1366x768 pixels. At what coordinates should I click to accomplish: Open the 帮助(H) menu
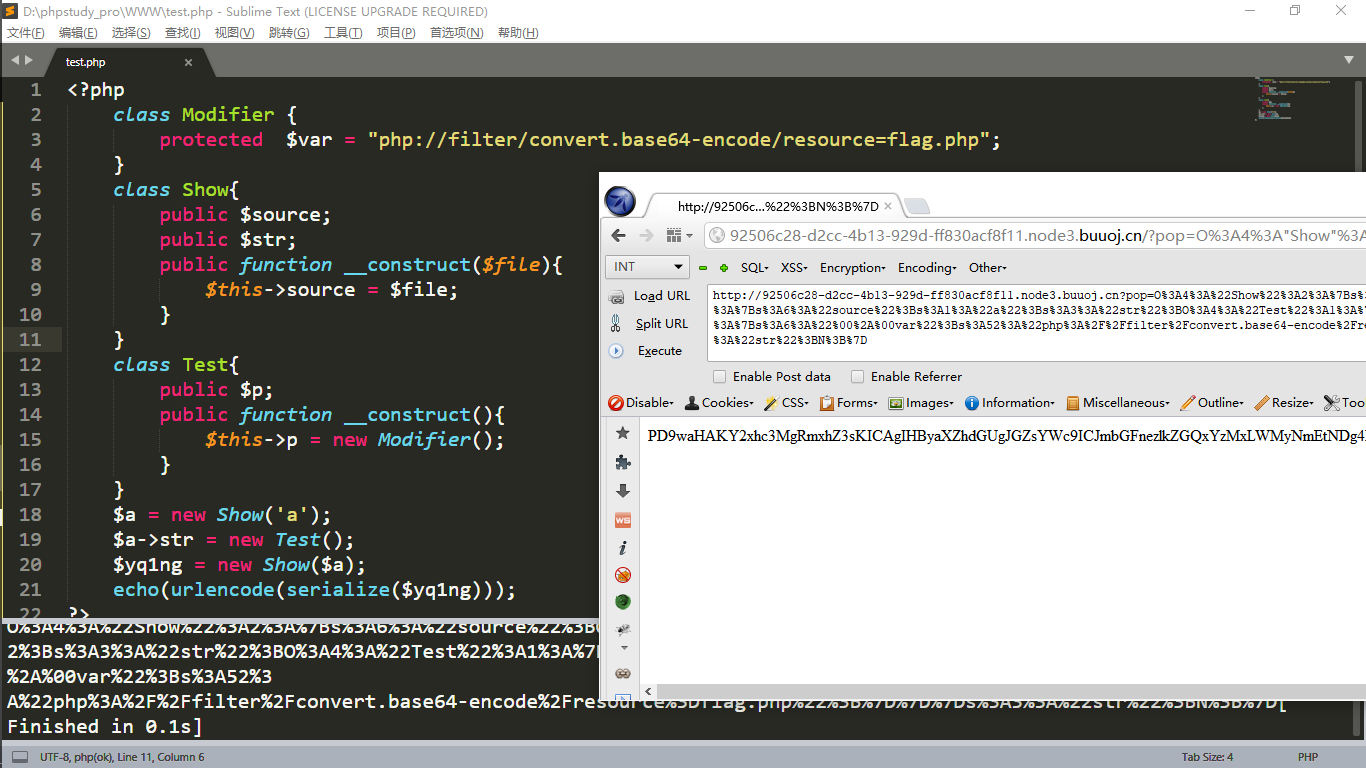coord(518,33)
